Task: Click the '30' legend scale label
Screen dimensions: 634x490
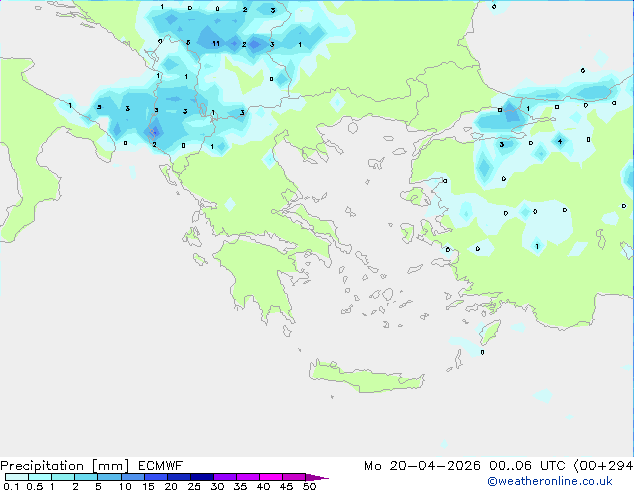Action: pos(218,486)
